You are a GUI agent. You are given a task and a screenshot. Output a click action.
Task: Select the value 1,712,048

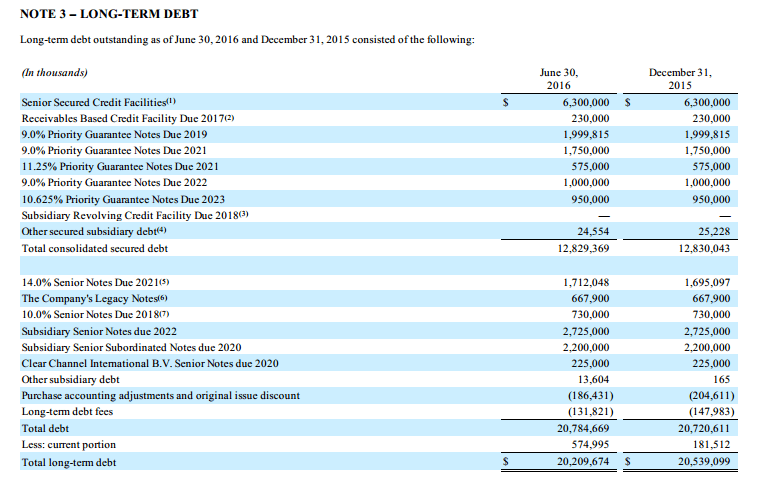click(x=586, y=282)
